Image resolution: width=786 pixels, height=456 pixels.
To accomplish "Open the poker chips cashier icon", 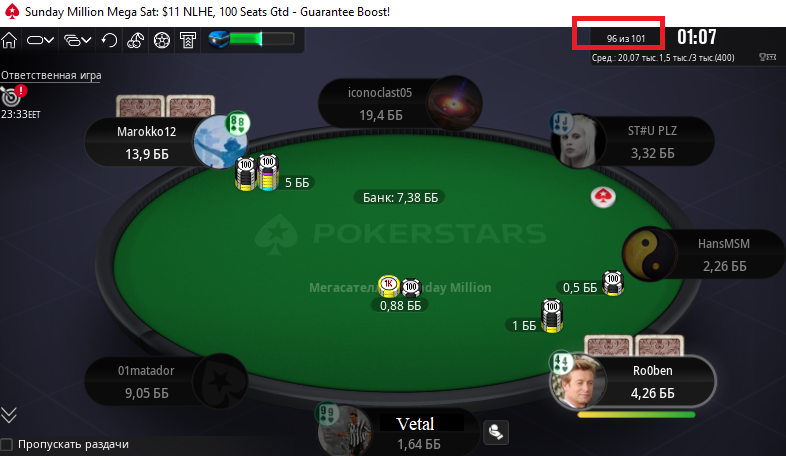I will click(135, 40).
